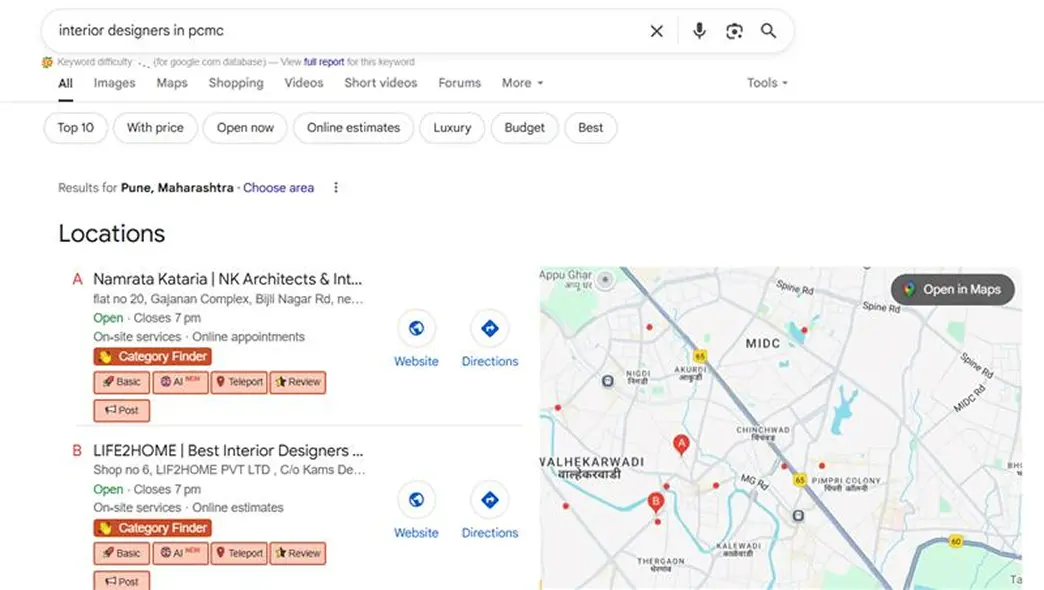The width and height of the screenshot is (1044, 590).
Task: Click Directions icon for LIFE2HOME
Action: point(489,500)
